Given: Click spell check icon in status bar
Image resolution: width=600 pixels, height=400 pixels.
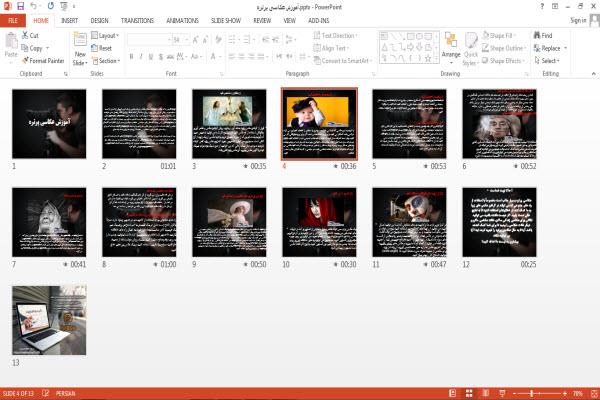Looking at the screenshot, I should tap(46, 393).
